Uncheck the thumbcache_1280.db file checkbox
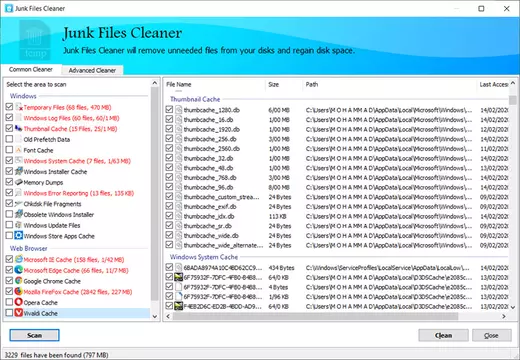This screenshot has width=520, height=360. pyautogui.click(x=169, y=110)
